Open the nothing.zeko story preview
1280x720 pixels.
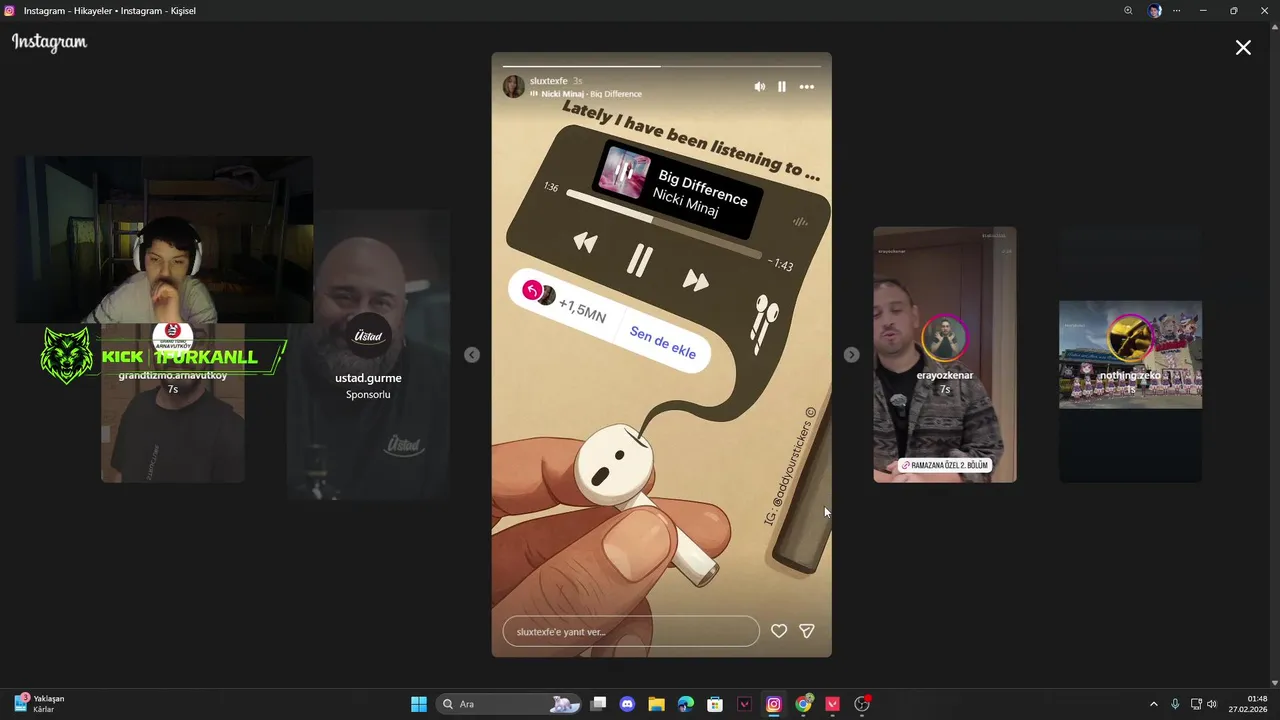click(x=1131, y=355)
